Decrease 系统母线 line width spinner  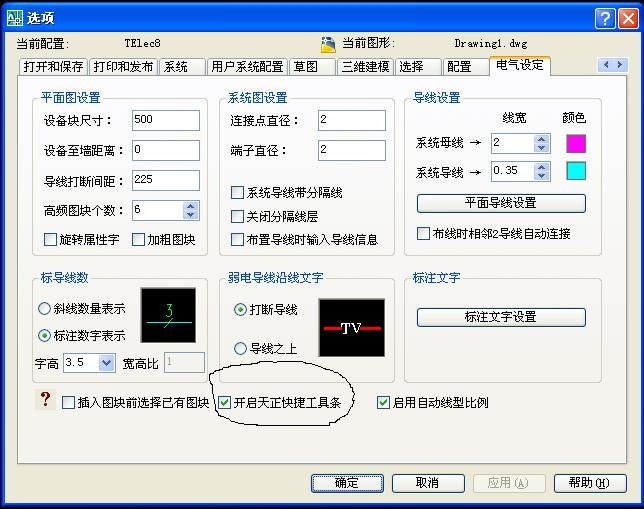pos(542,148)
